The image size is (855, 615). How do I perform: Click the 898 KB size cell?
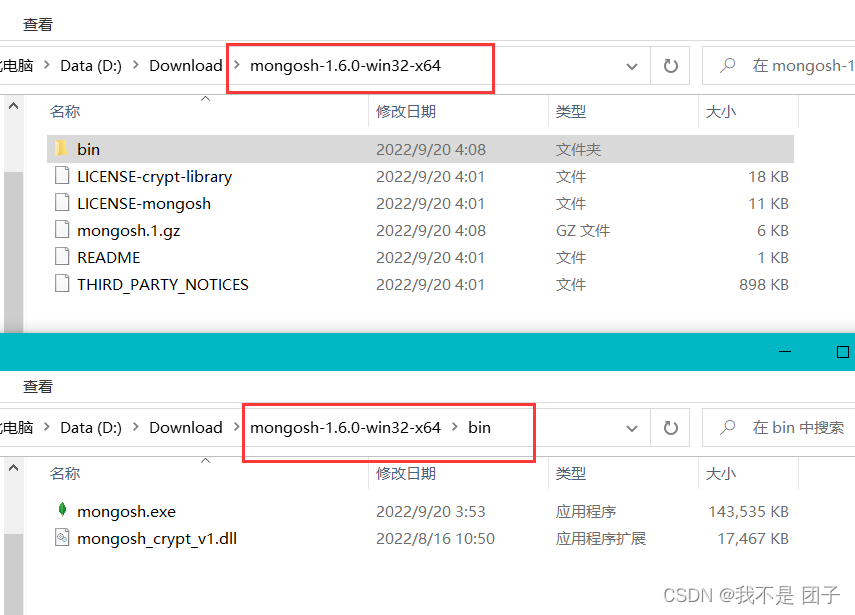[764, 285]
